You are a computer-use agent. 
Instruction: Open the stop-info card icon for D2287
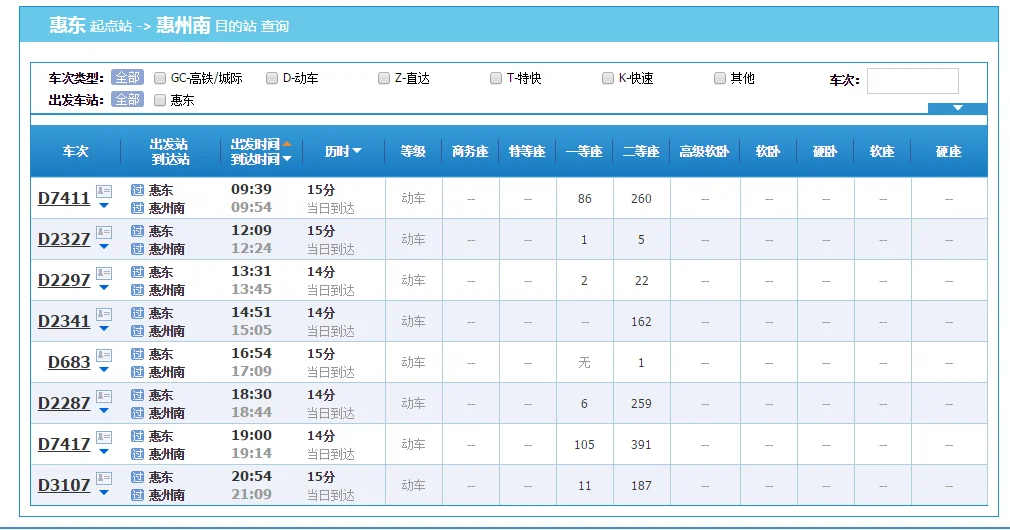(x=104, y=396)
